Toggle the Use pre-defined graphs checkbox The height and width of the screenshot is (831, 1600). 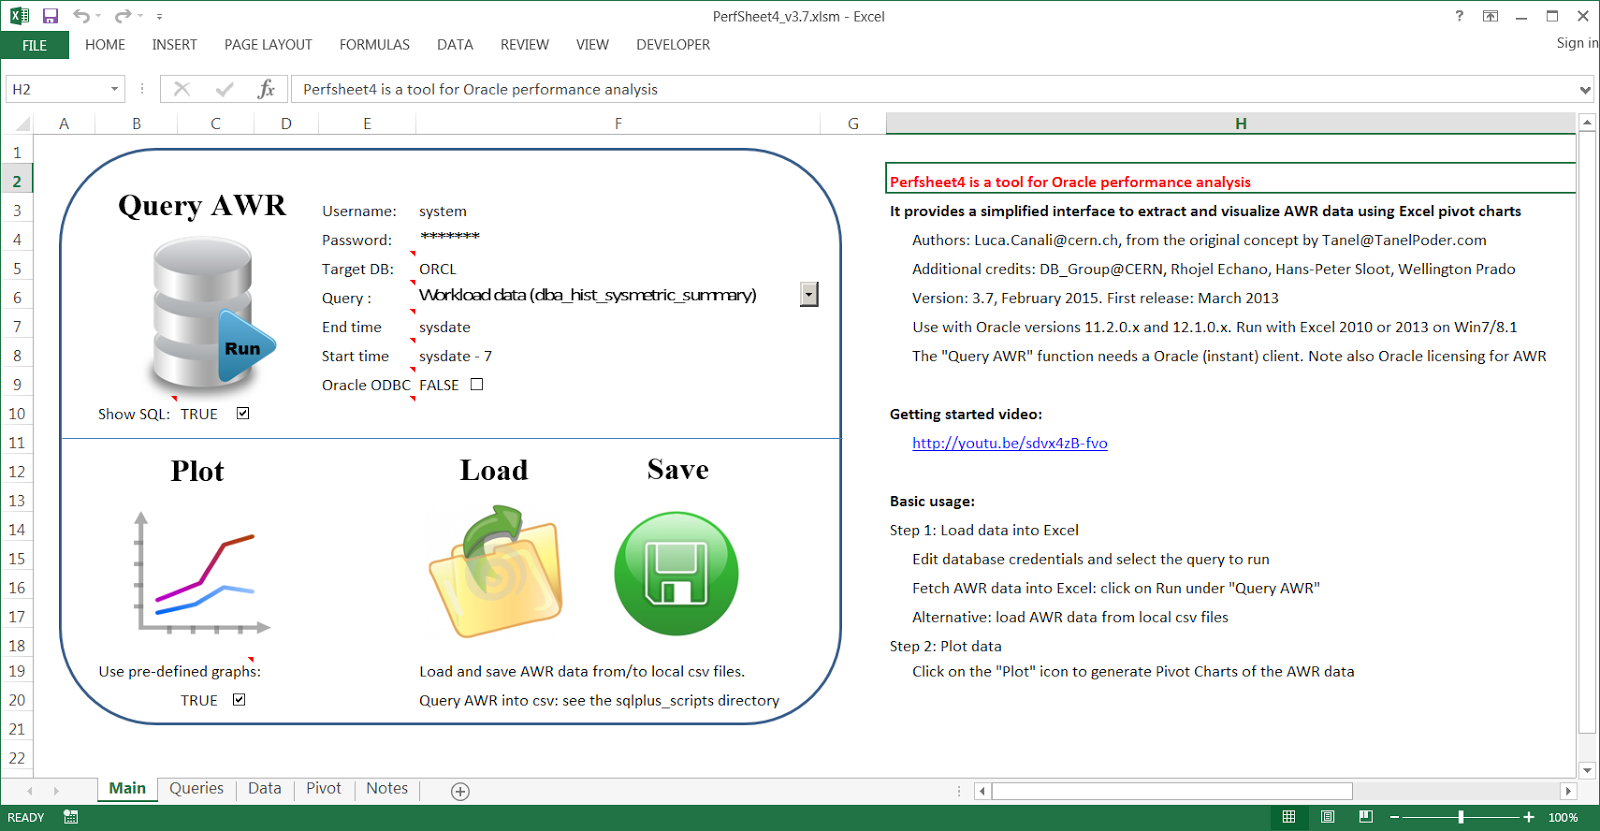tap(239, 699)
